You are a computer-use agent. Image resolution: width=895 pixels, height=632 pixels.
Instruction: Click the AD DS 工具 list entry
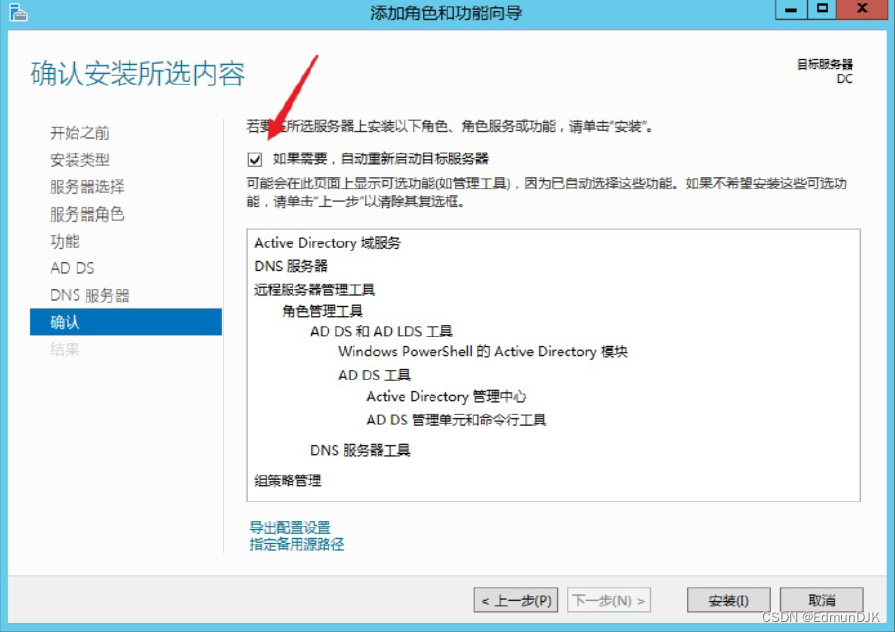pyautogui.click(x=374, y=375)
